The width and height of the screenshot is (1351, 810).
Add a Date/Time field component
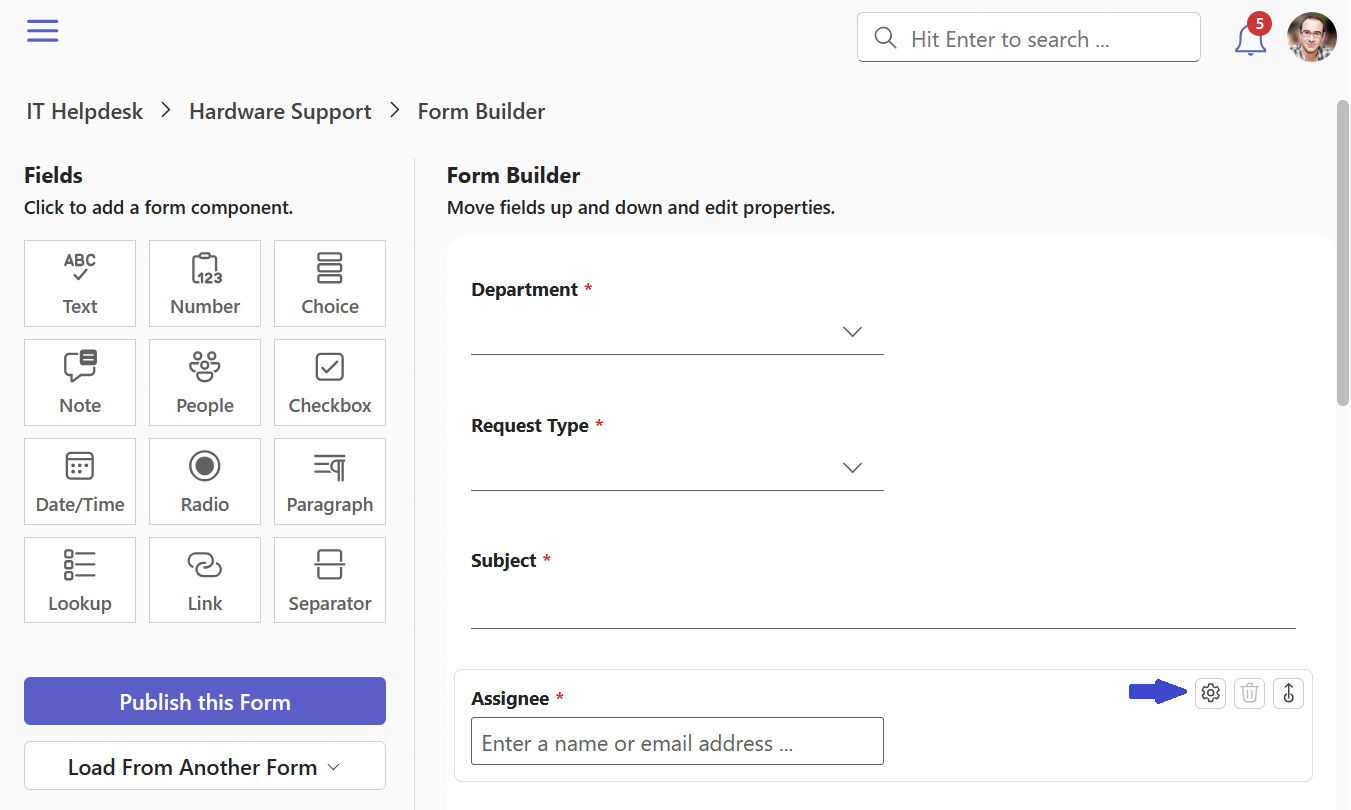tap(80, 481)
